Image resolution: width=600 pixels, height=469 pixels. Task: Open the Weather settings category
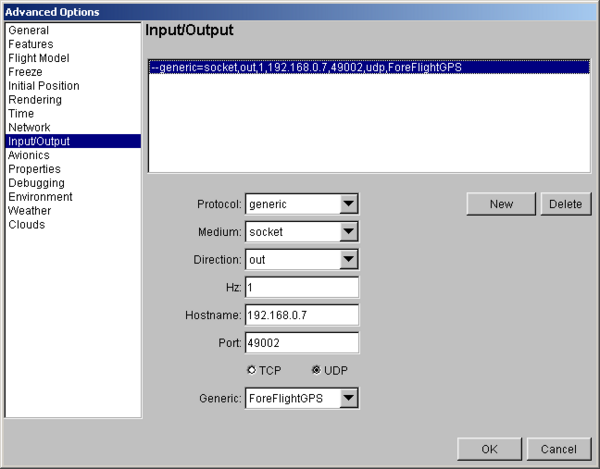point(30,211)
